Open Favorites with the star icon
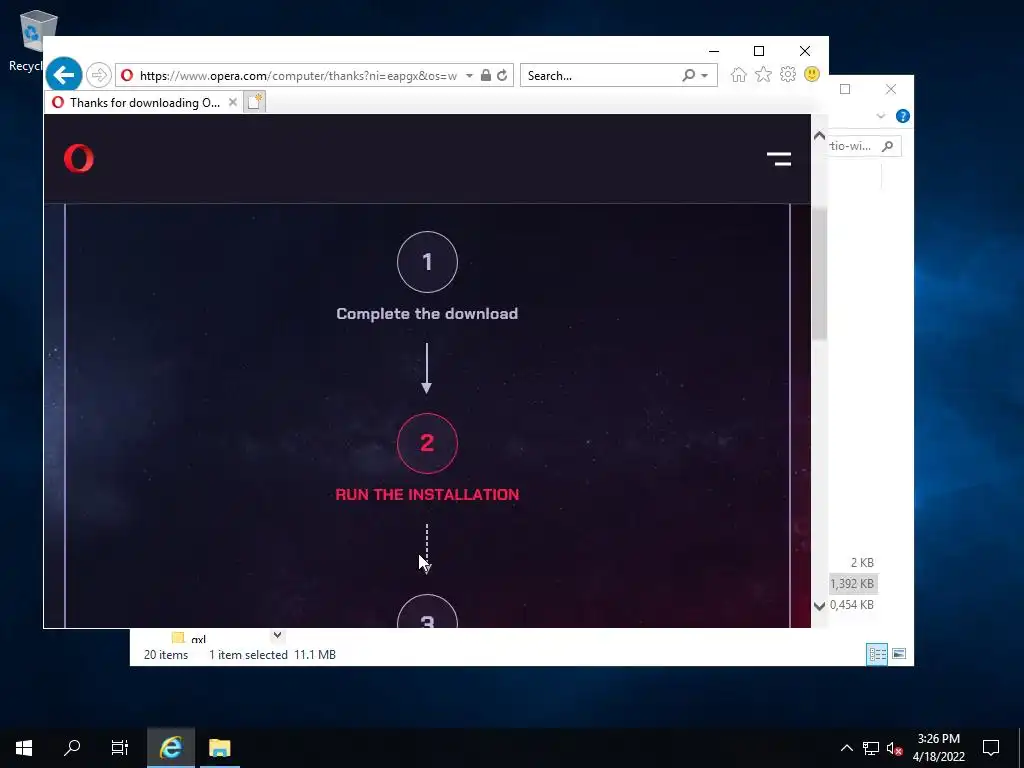Screen dimensions: 1024x768 click(x=763, y=74)
